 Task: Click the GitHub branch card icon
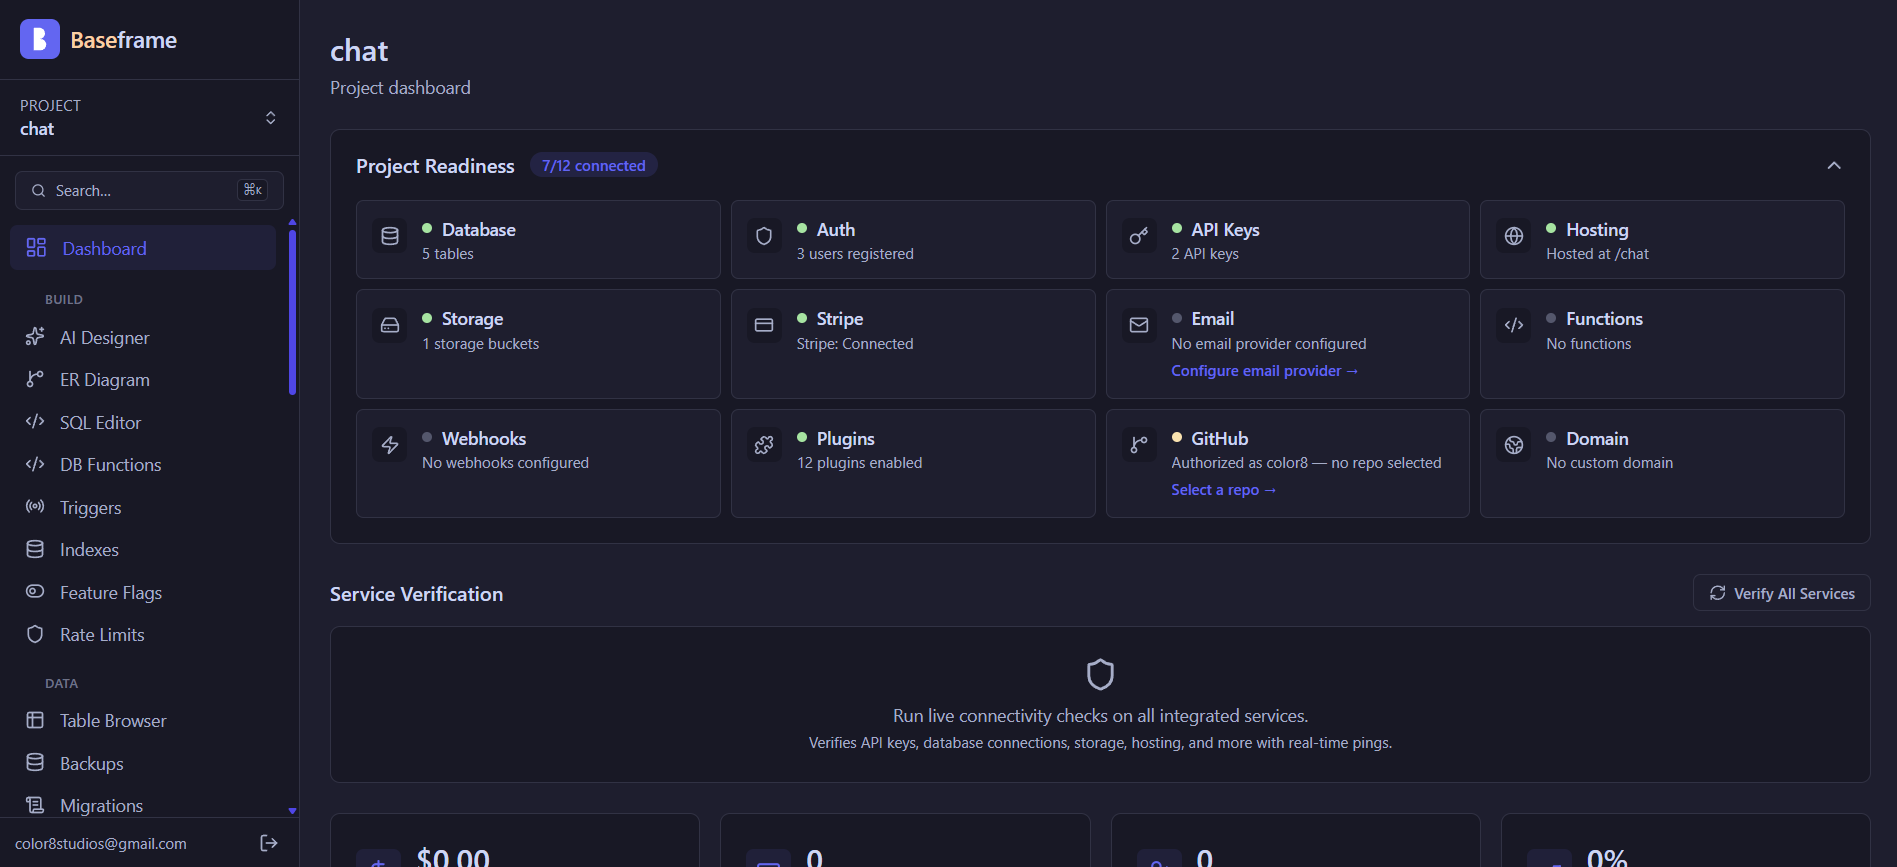pyautogui.click(x=1139, y=445)
